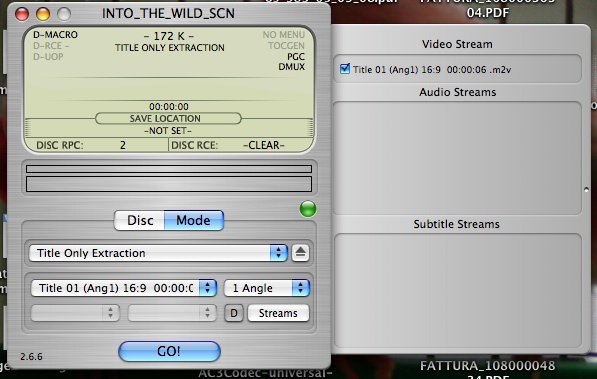Viewport: 597px width, 379px height.
Task: Click the first disabled chapter popup
Action: (x=75, y=313)
